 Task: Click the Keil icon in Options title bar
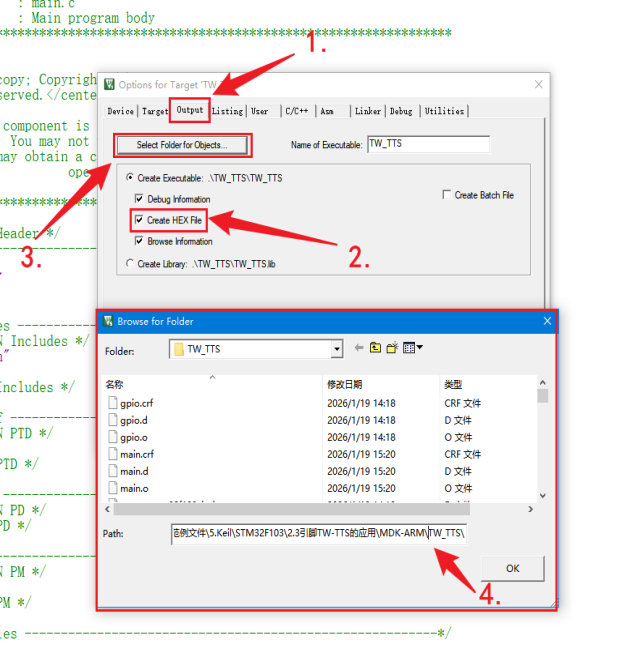tap(109, 85)
